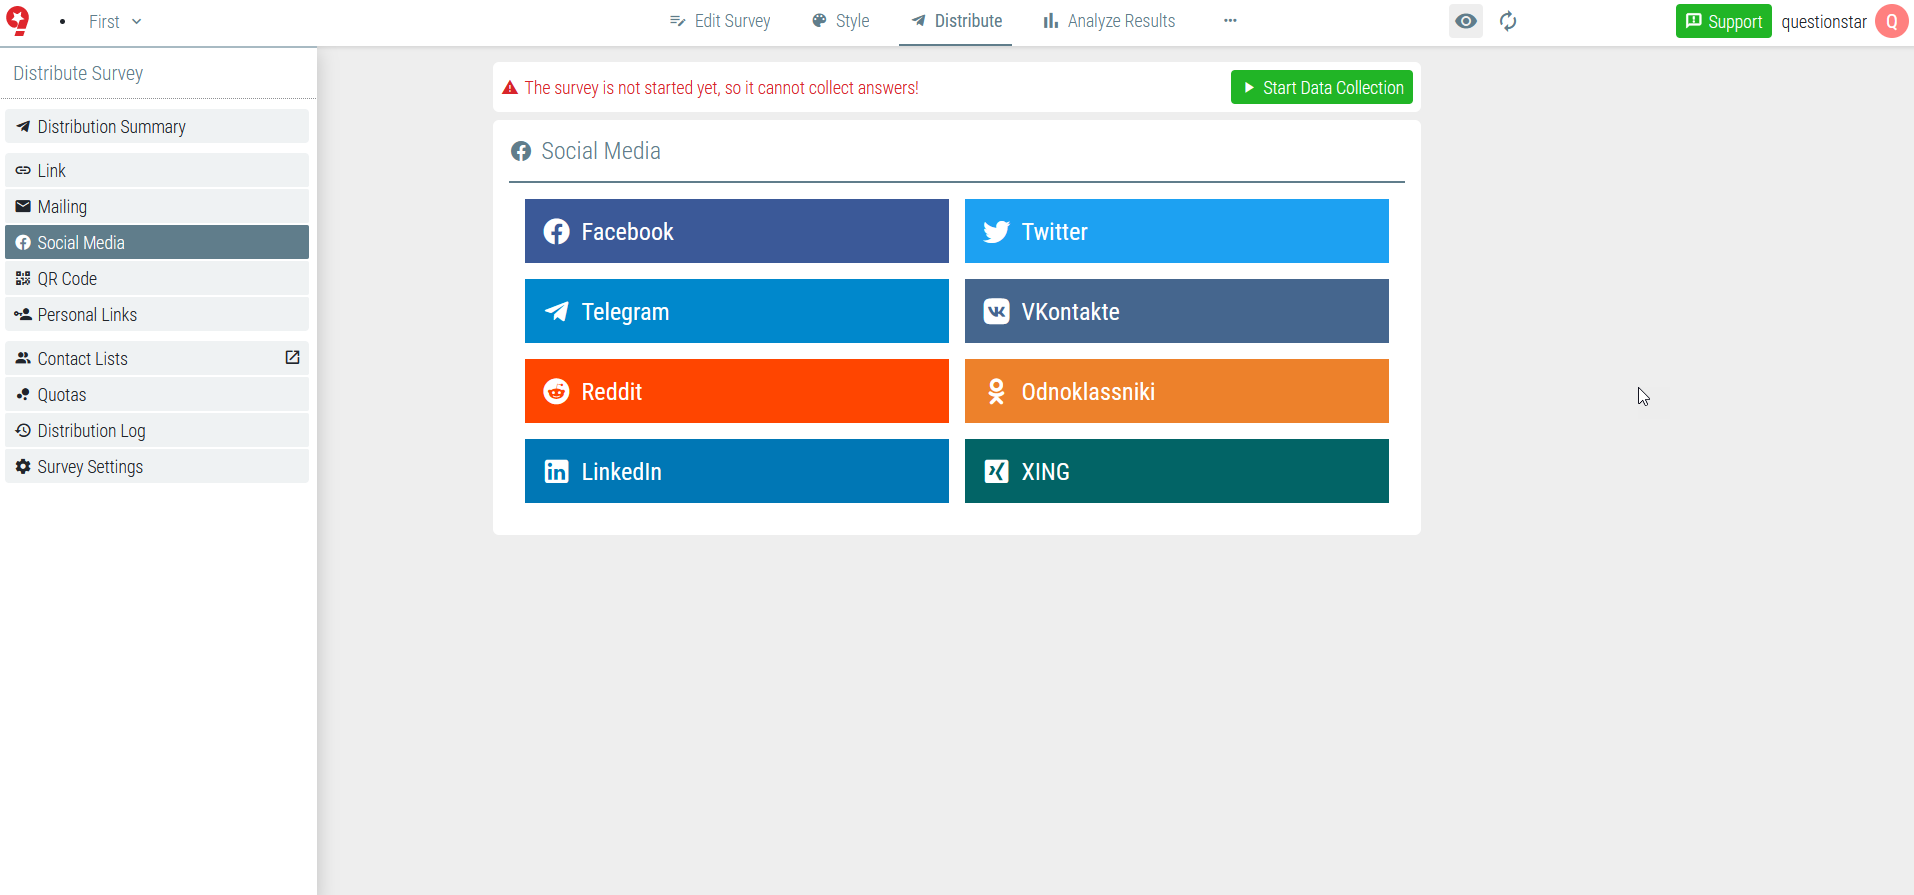Screen dimensions: 1914x895
Task: Open the Edit Survey tab
Action: click(720, 21)
